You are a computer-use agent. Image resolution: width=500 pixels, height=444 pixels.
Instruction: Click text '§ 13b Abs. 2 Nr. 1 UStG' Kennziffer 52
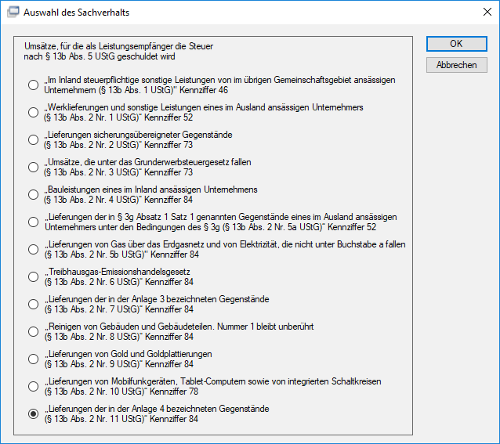coord(118,117)
